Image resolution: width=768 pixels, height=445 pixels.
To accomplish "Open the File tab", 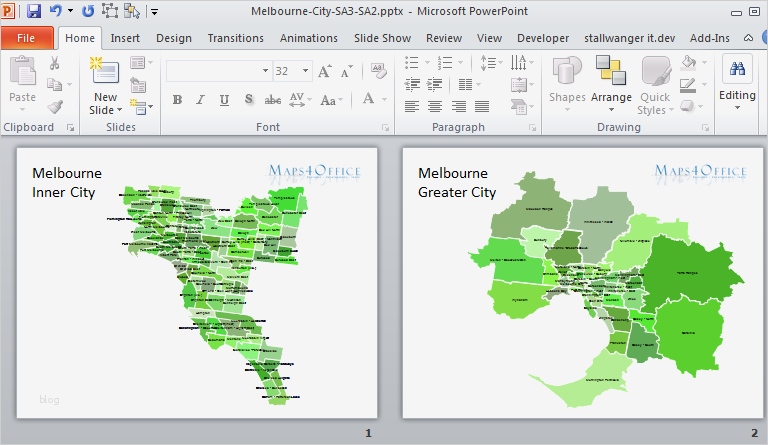I will pos(26,38).
